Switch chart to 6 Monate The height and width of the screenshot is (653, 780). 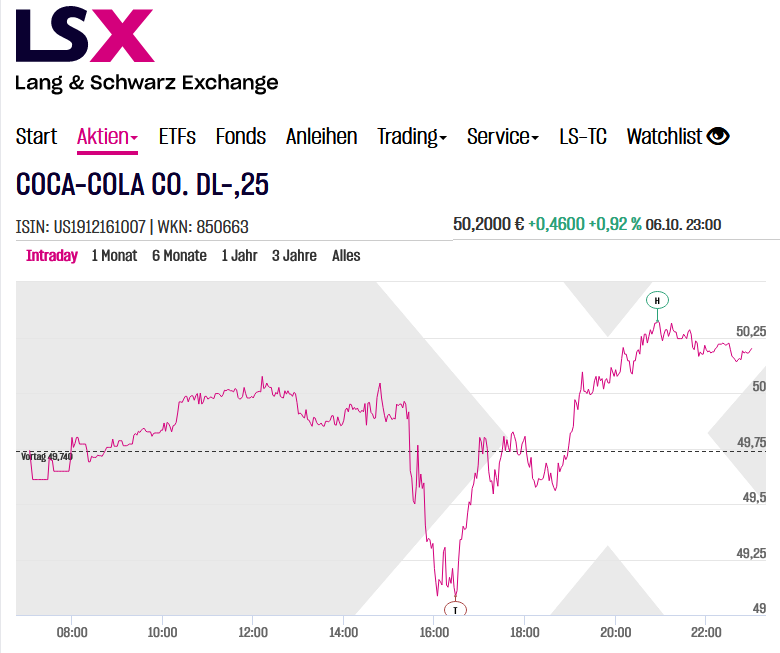point(179,256)
